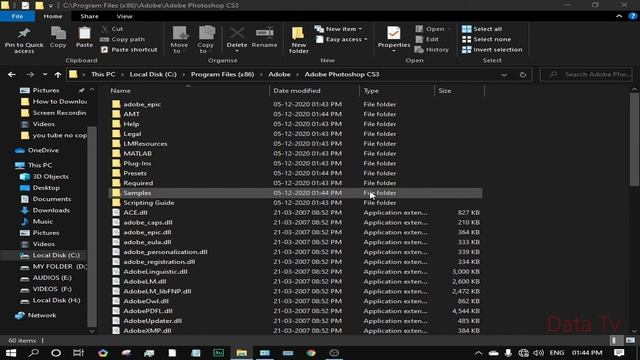Switch to the Share tab
Image resolution: width=640 pixels, height=360 pixels.
[x=89, y=16]
